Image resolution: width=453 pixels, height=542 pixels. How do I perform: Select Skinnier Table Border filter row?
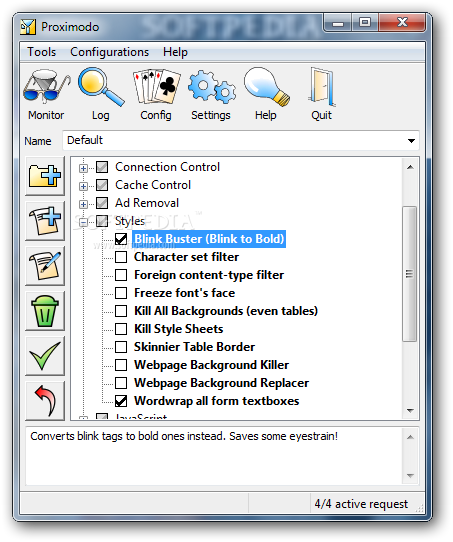pyautogui.click(x=195, y=347)
